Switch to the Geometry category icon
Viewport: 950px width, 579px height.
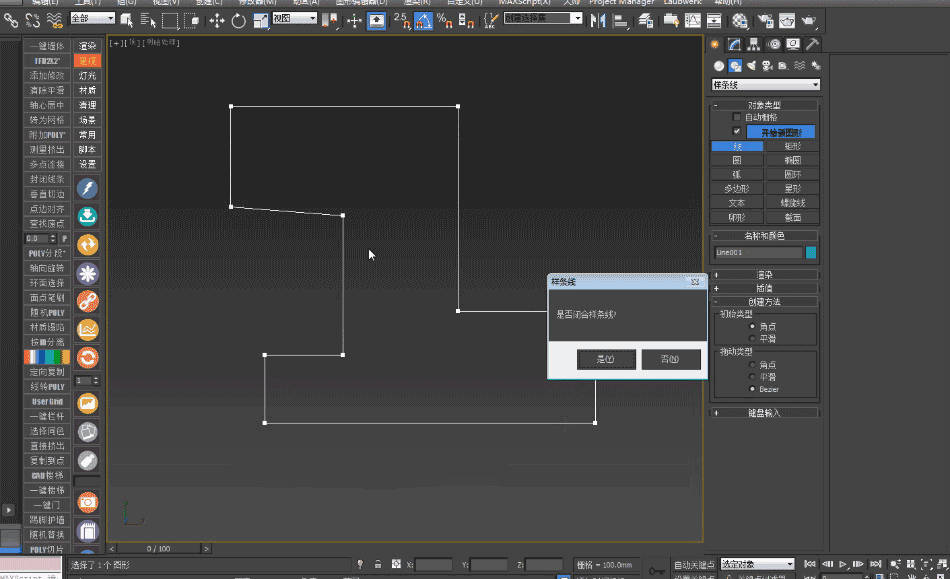719,66
